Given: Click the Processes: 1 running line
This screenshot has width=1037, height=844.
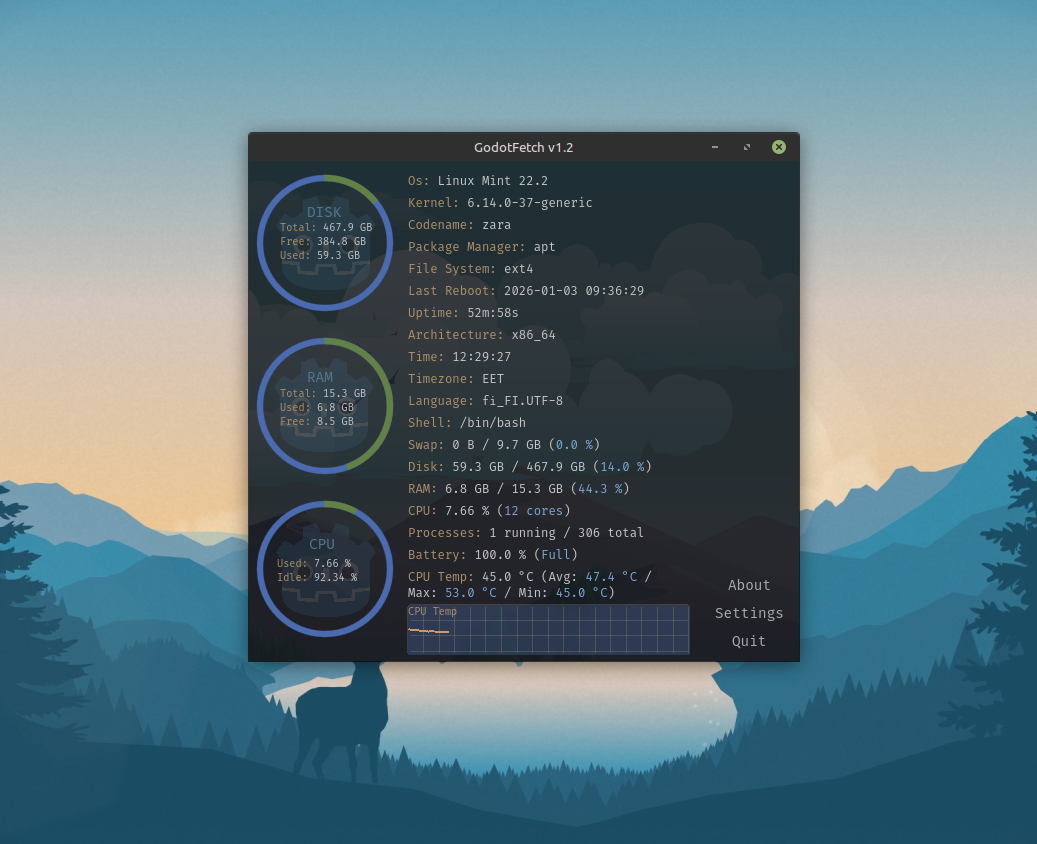Looking at the screenshot, I should (x=526, y=532).
